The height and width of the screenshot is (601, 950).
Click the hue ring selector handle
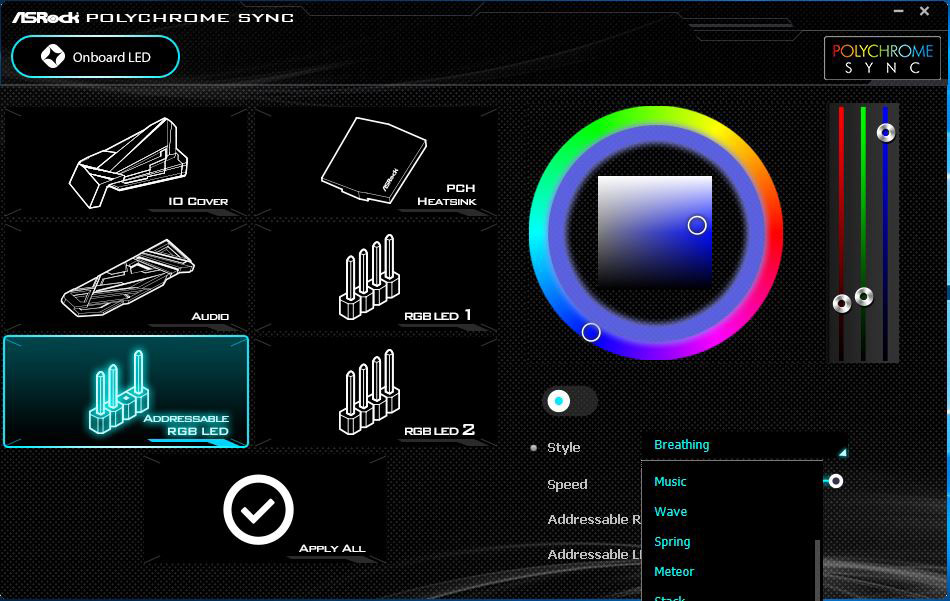click(x=591, y=332)
